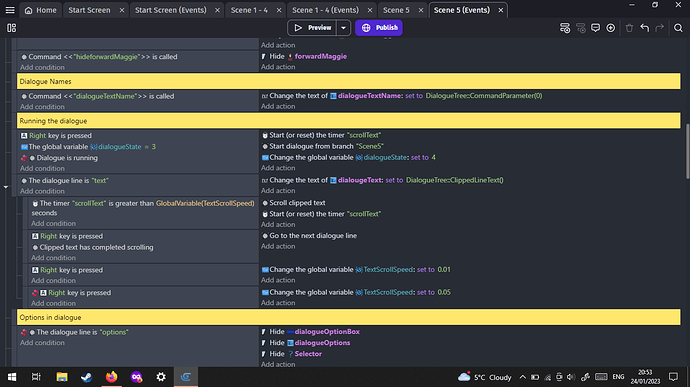Open the hamburger main menu

tap(10, 10)
